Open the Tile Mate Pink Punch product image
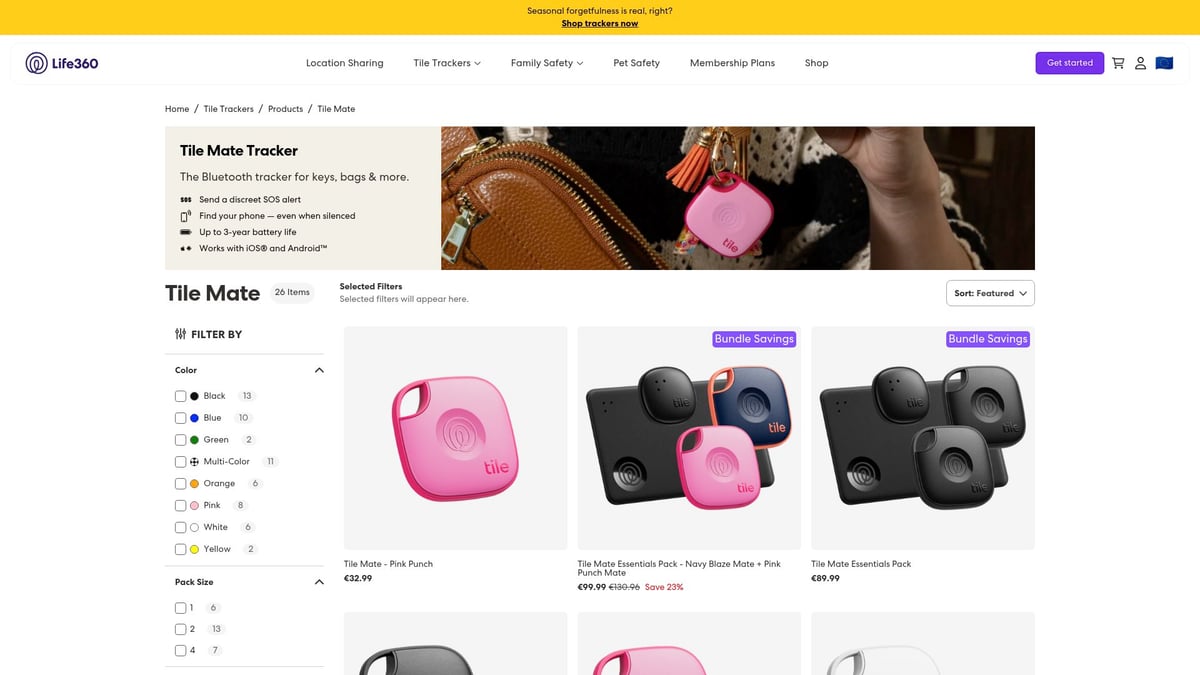The height and width of the screenshot is (675, 1200). 455,438
